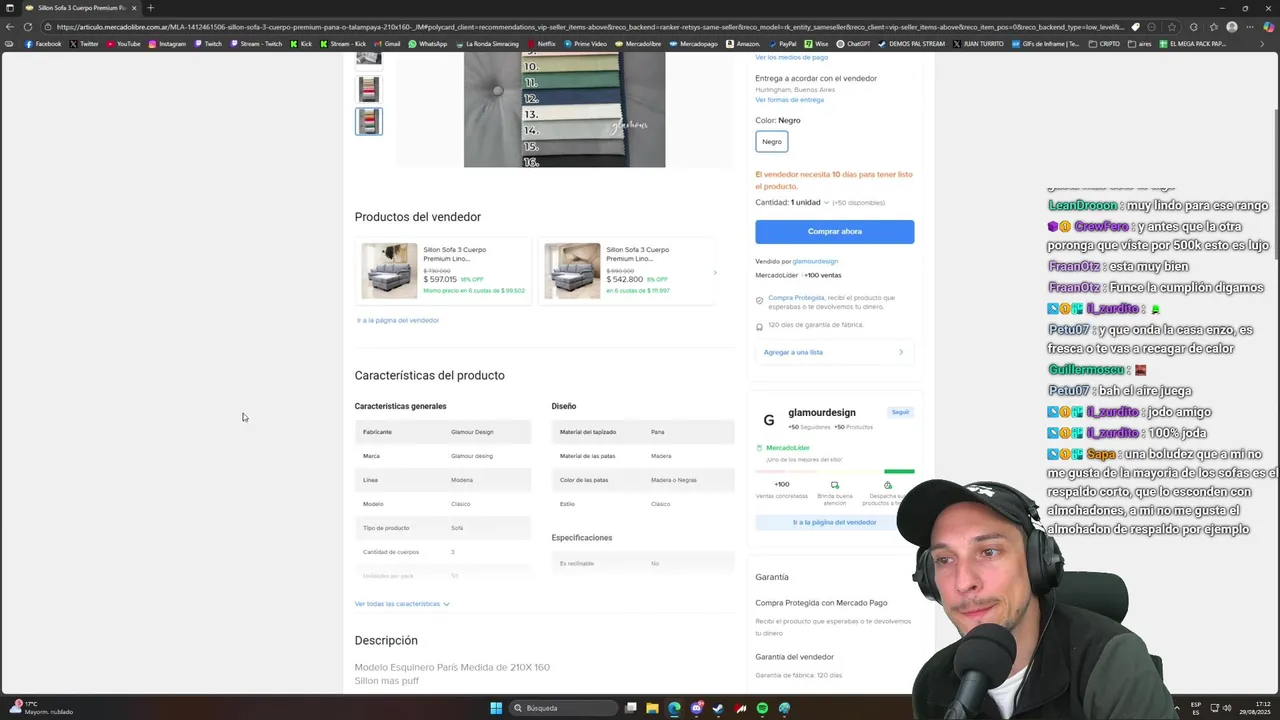Open the CRIPTO bookmarks folder
Screen dimensions: 1280x720
[x=1105, y=44]
